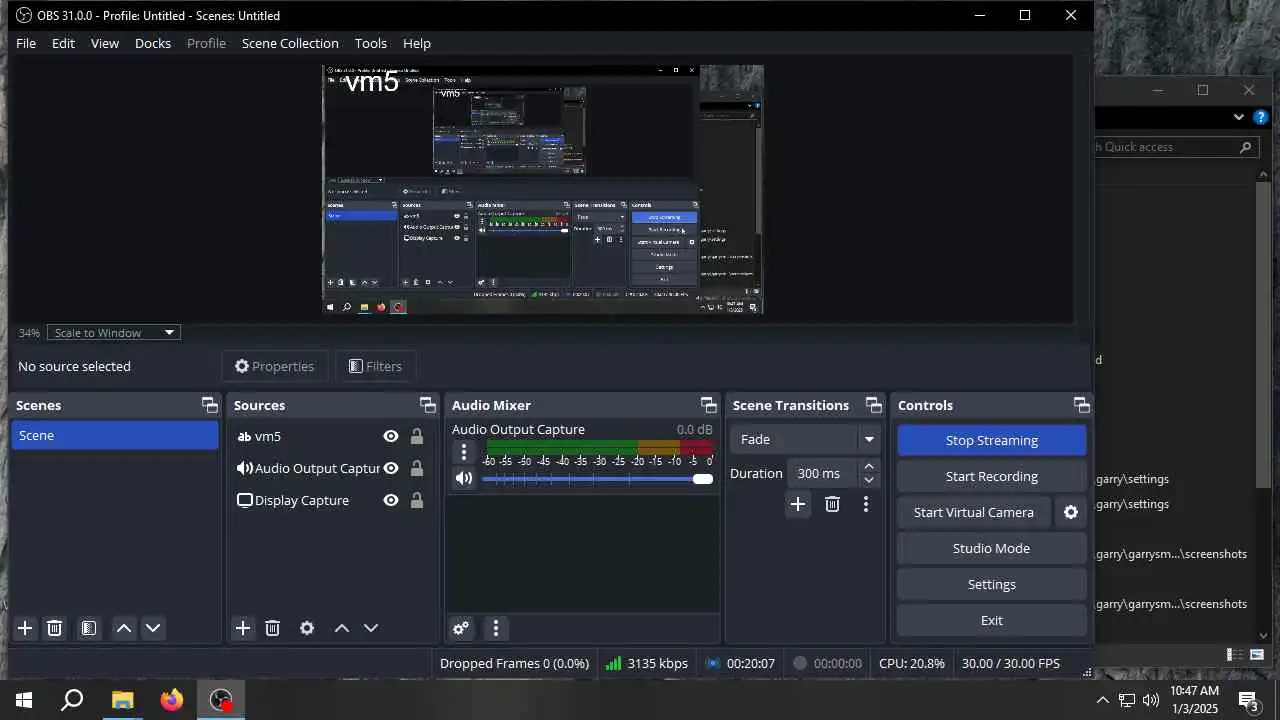Click Start Recording button
The image size is (1280, 720).
(991, 476)
